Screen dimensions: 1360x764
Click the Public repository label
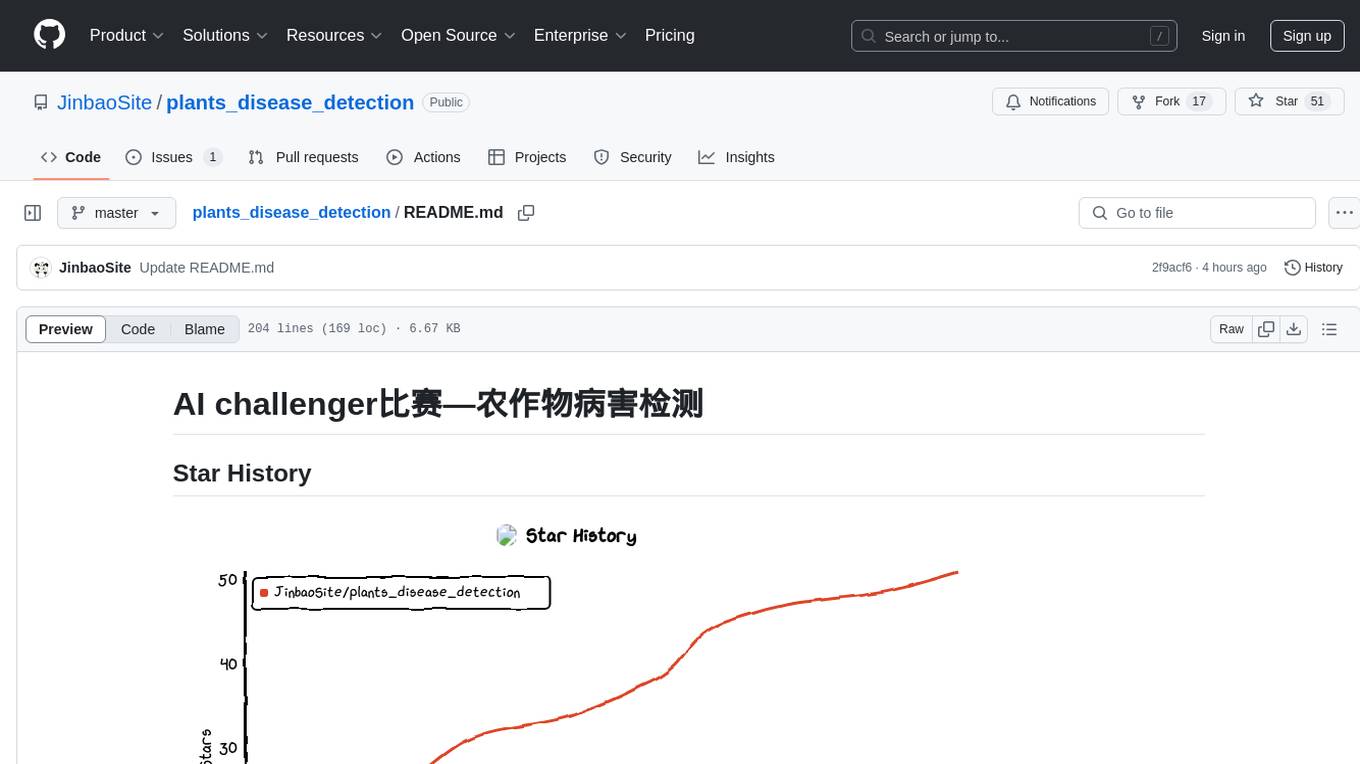click(x=446, y=102)
